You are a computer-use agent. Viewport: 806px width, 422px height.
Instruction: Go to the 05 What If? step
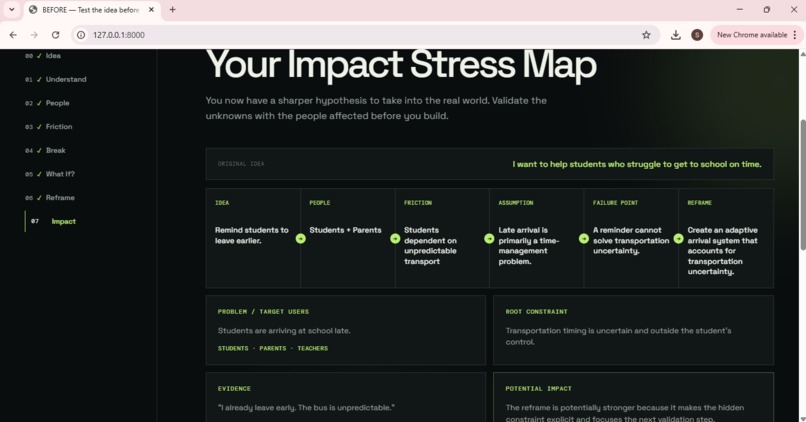click(x=50, y=174)
